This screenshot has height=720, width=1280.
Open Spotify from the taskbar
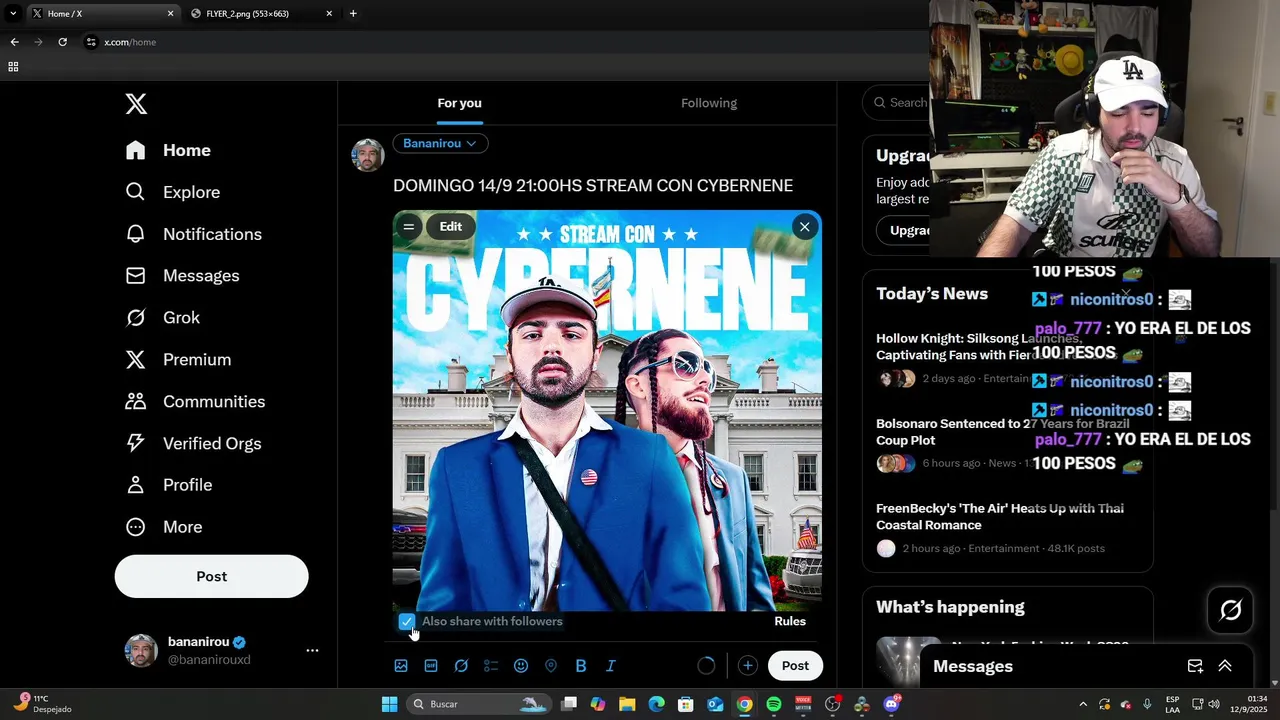click(x=774, y=704)
